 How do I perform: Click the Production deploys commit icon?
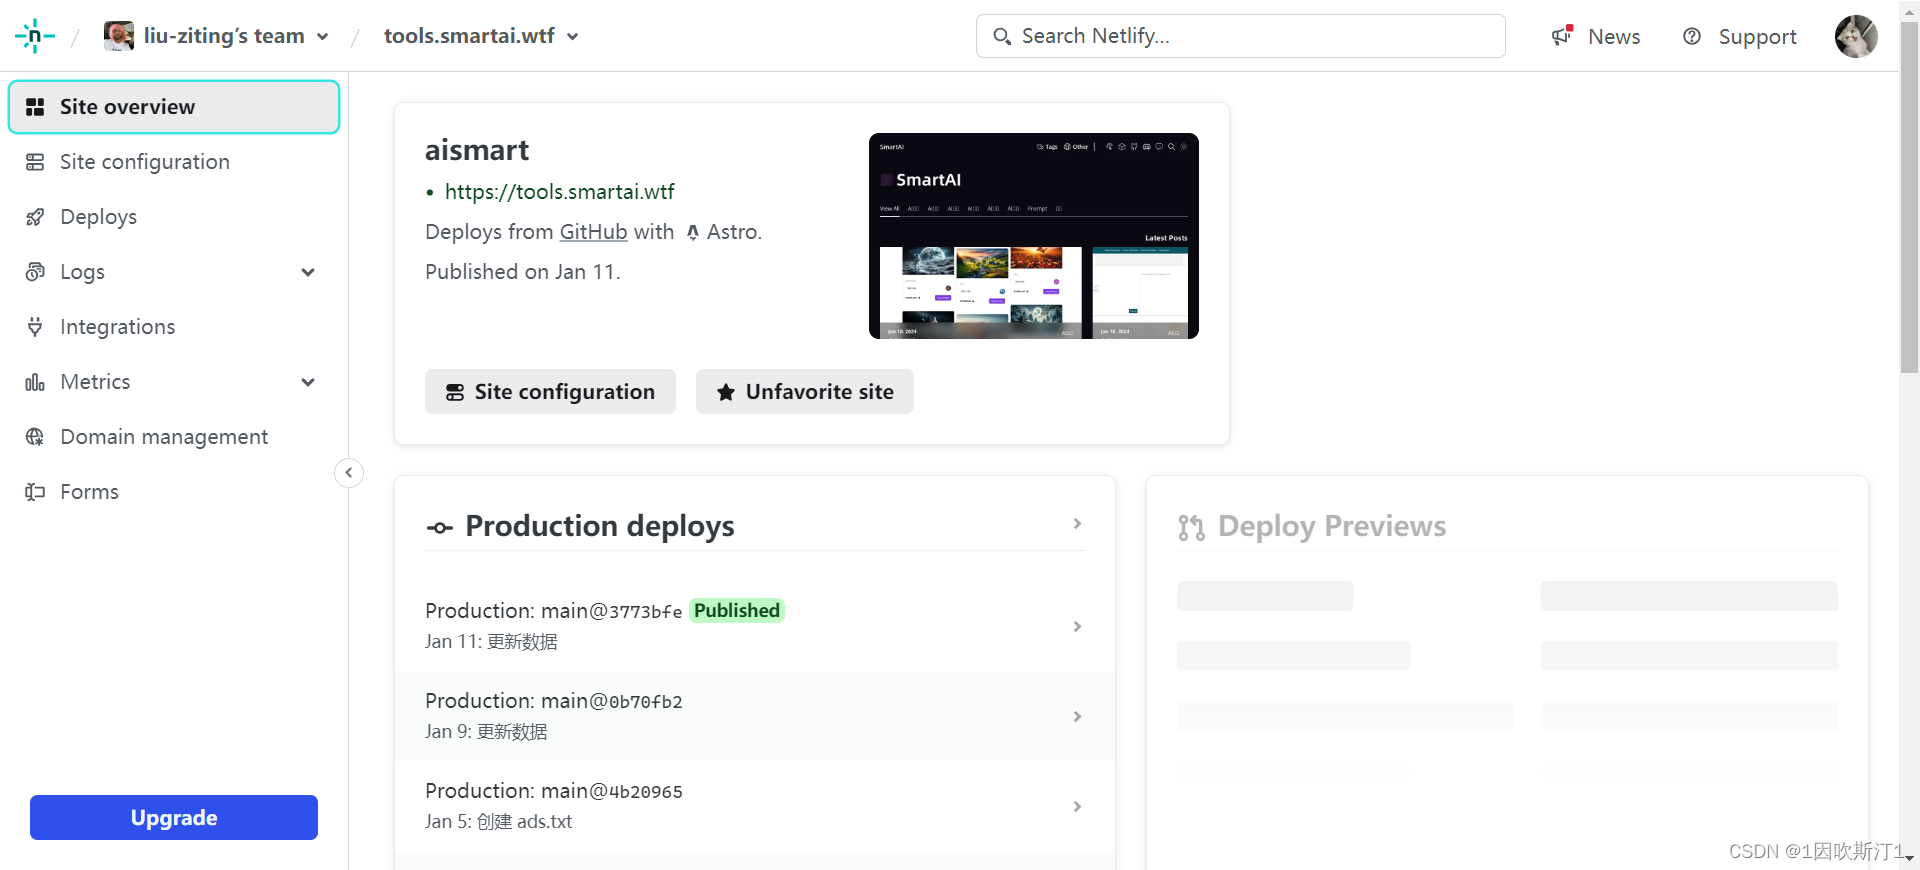pyautogui.click(x=440, y=528)
